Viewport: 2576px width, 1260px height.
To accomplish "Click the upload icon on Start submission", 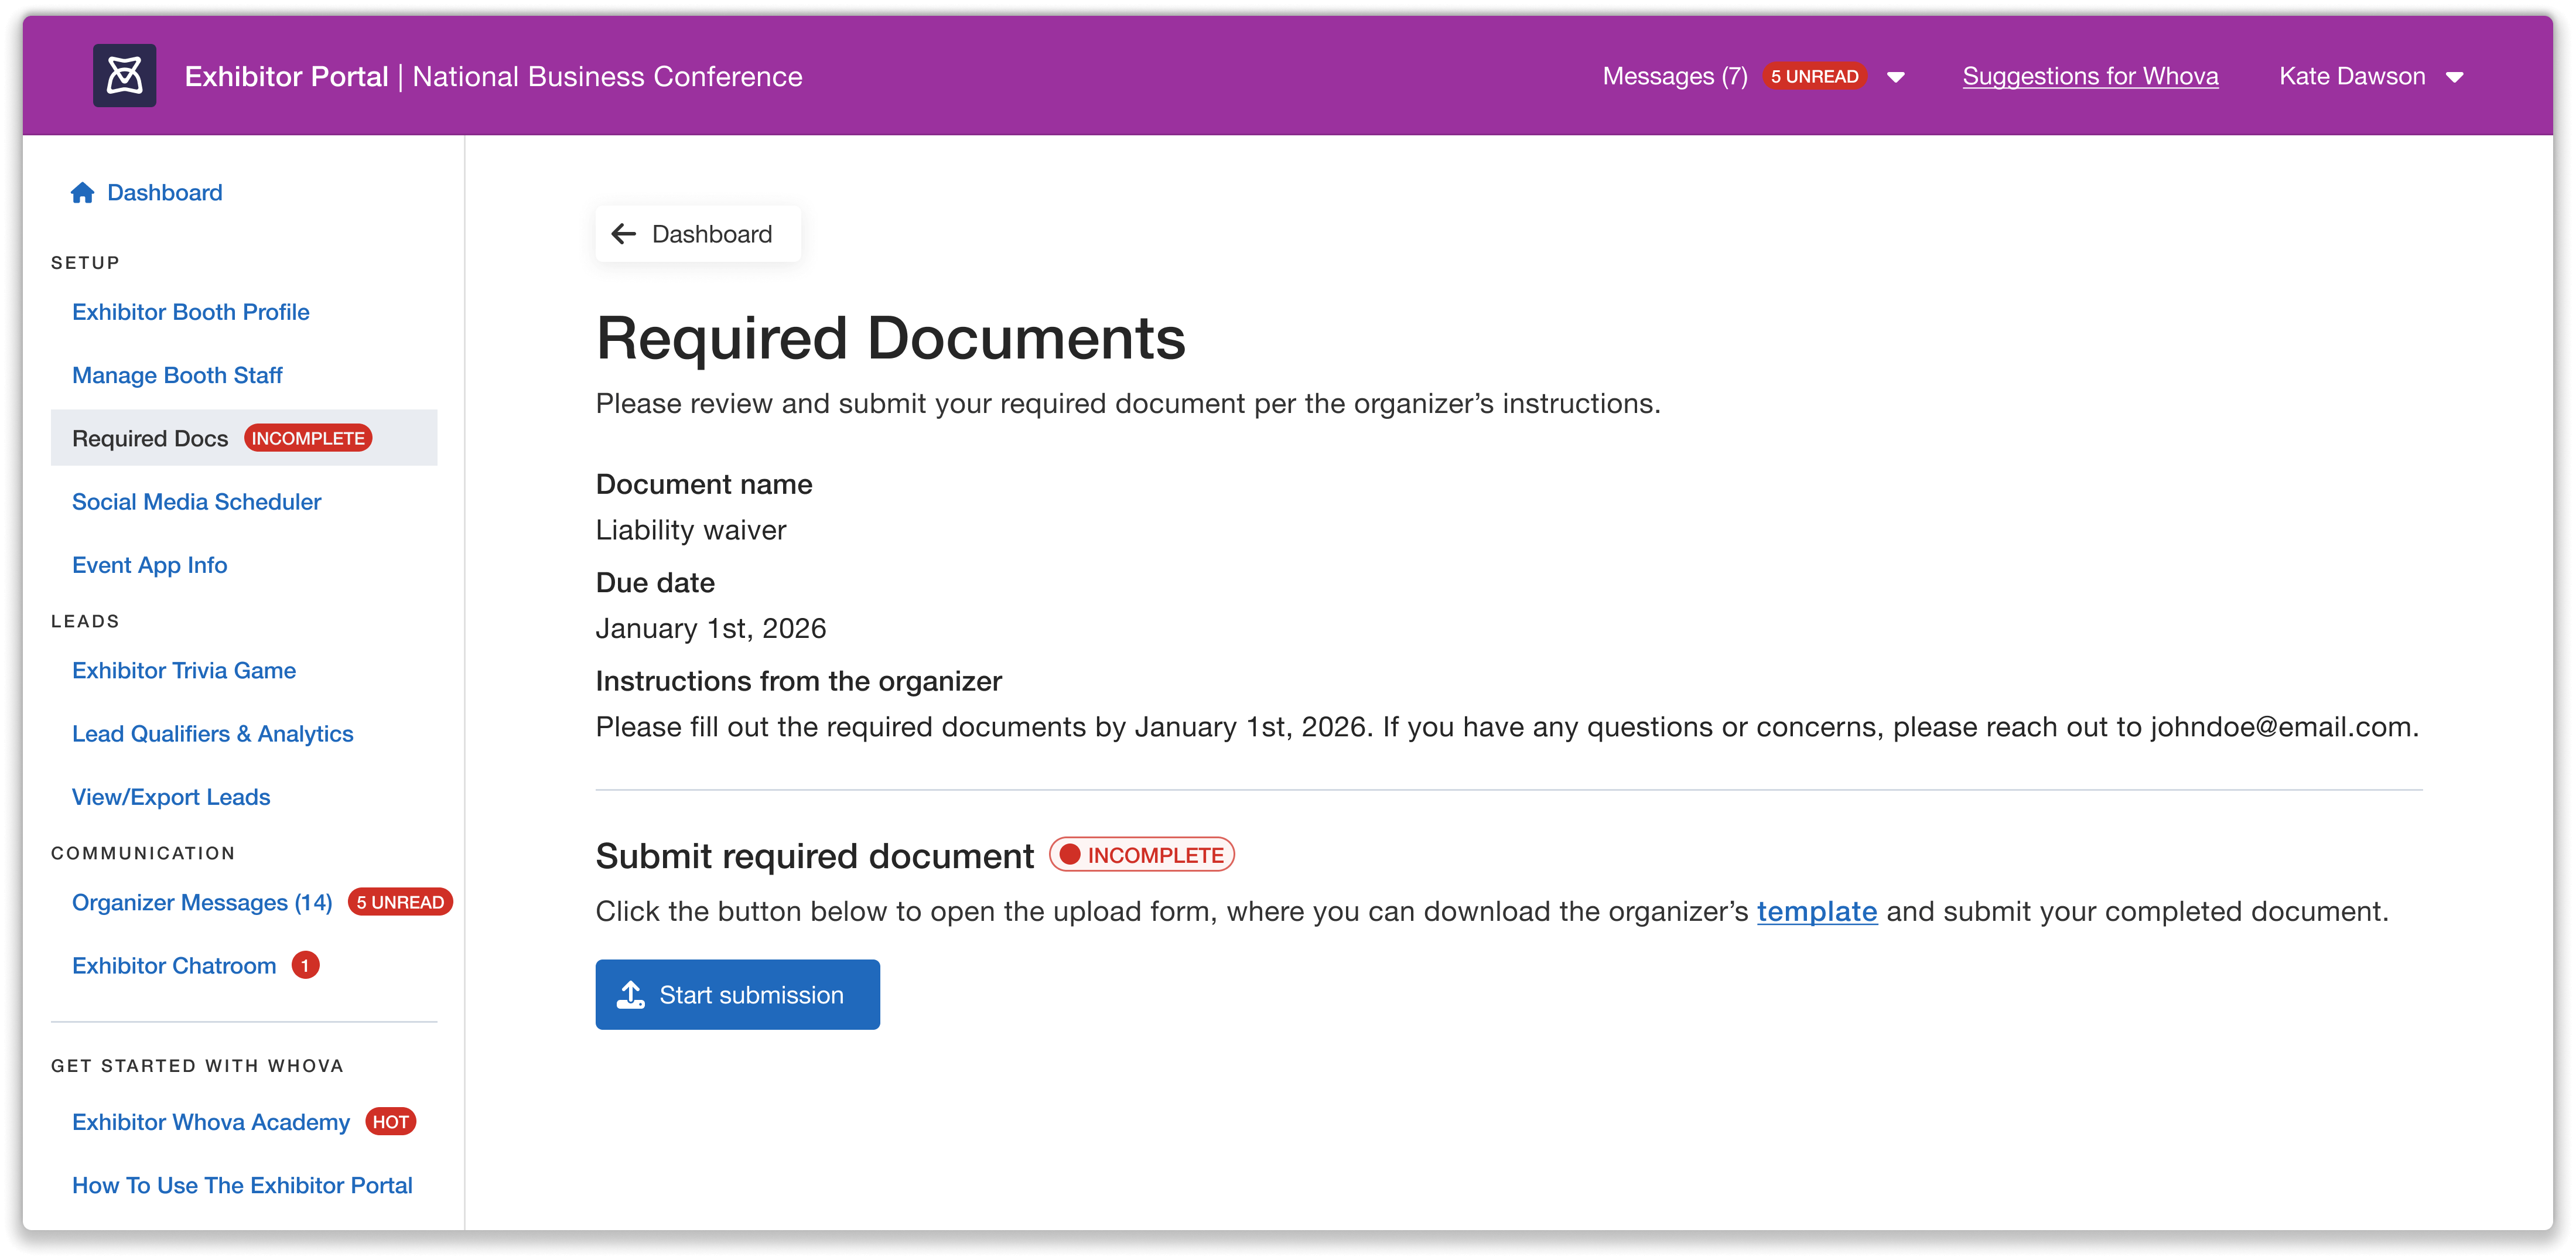I will click(631, 994).
